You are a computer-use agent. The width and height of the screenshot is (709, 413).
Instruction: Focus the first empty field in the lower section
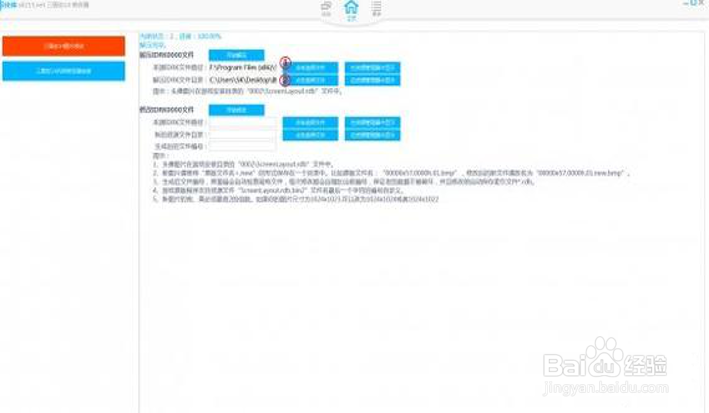[x=243, y=123]
